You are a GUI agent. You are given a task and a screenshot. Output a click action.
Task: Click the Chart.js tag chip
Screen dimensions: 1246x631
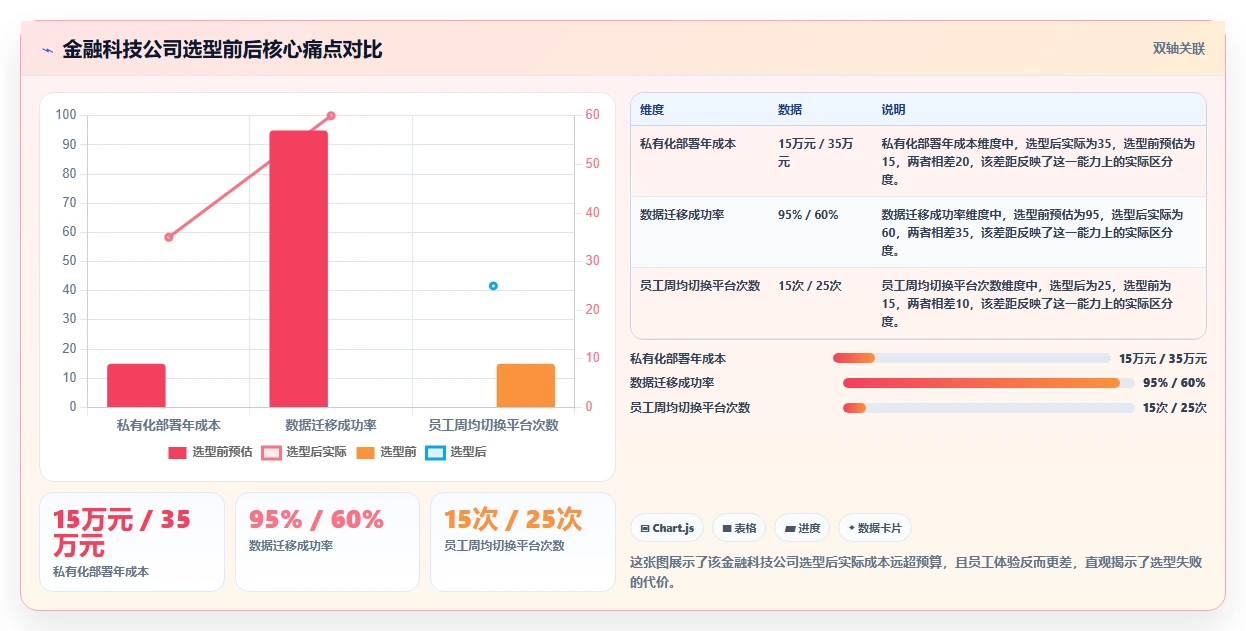[667, 528]
